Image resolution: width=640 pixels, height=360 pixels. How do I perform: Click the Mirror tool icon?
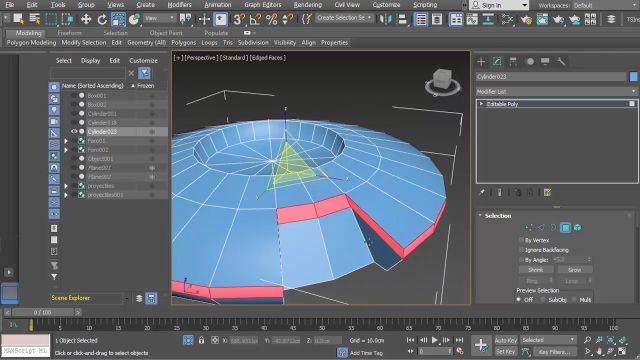pyautogui.click(x=386, y=19)
